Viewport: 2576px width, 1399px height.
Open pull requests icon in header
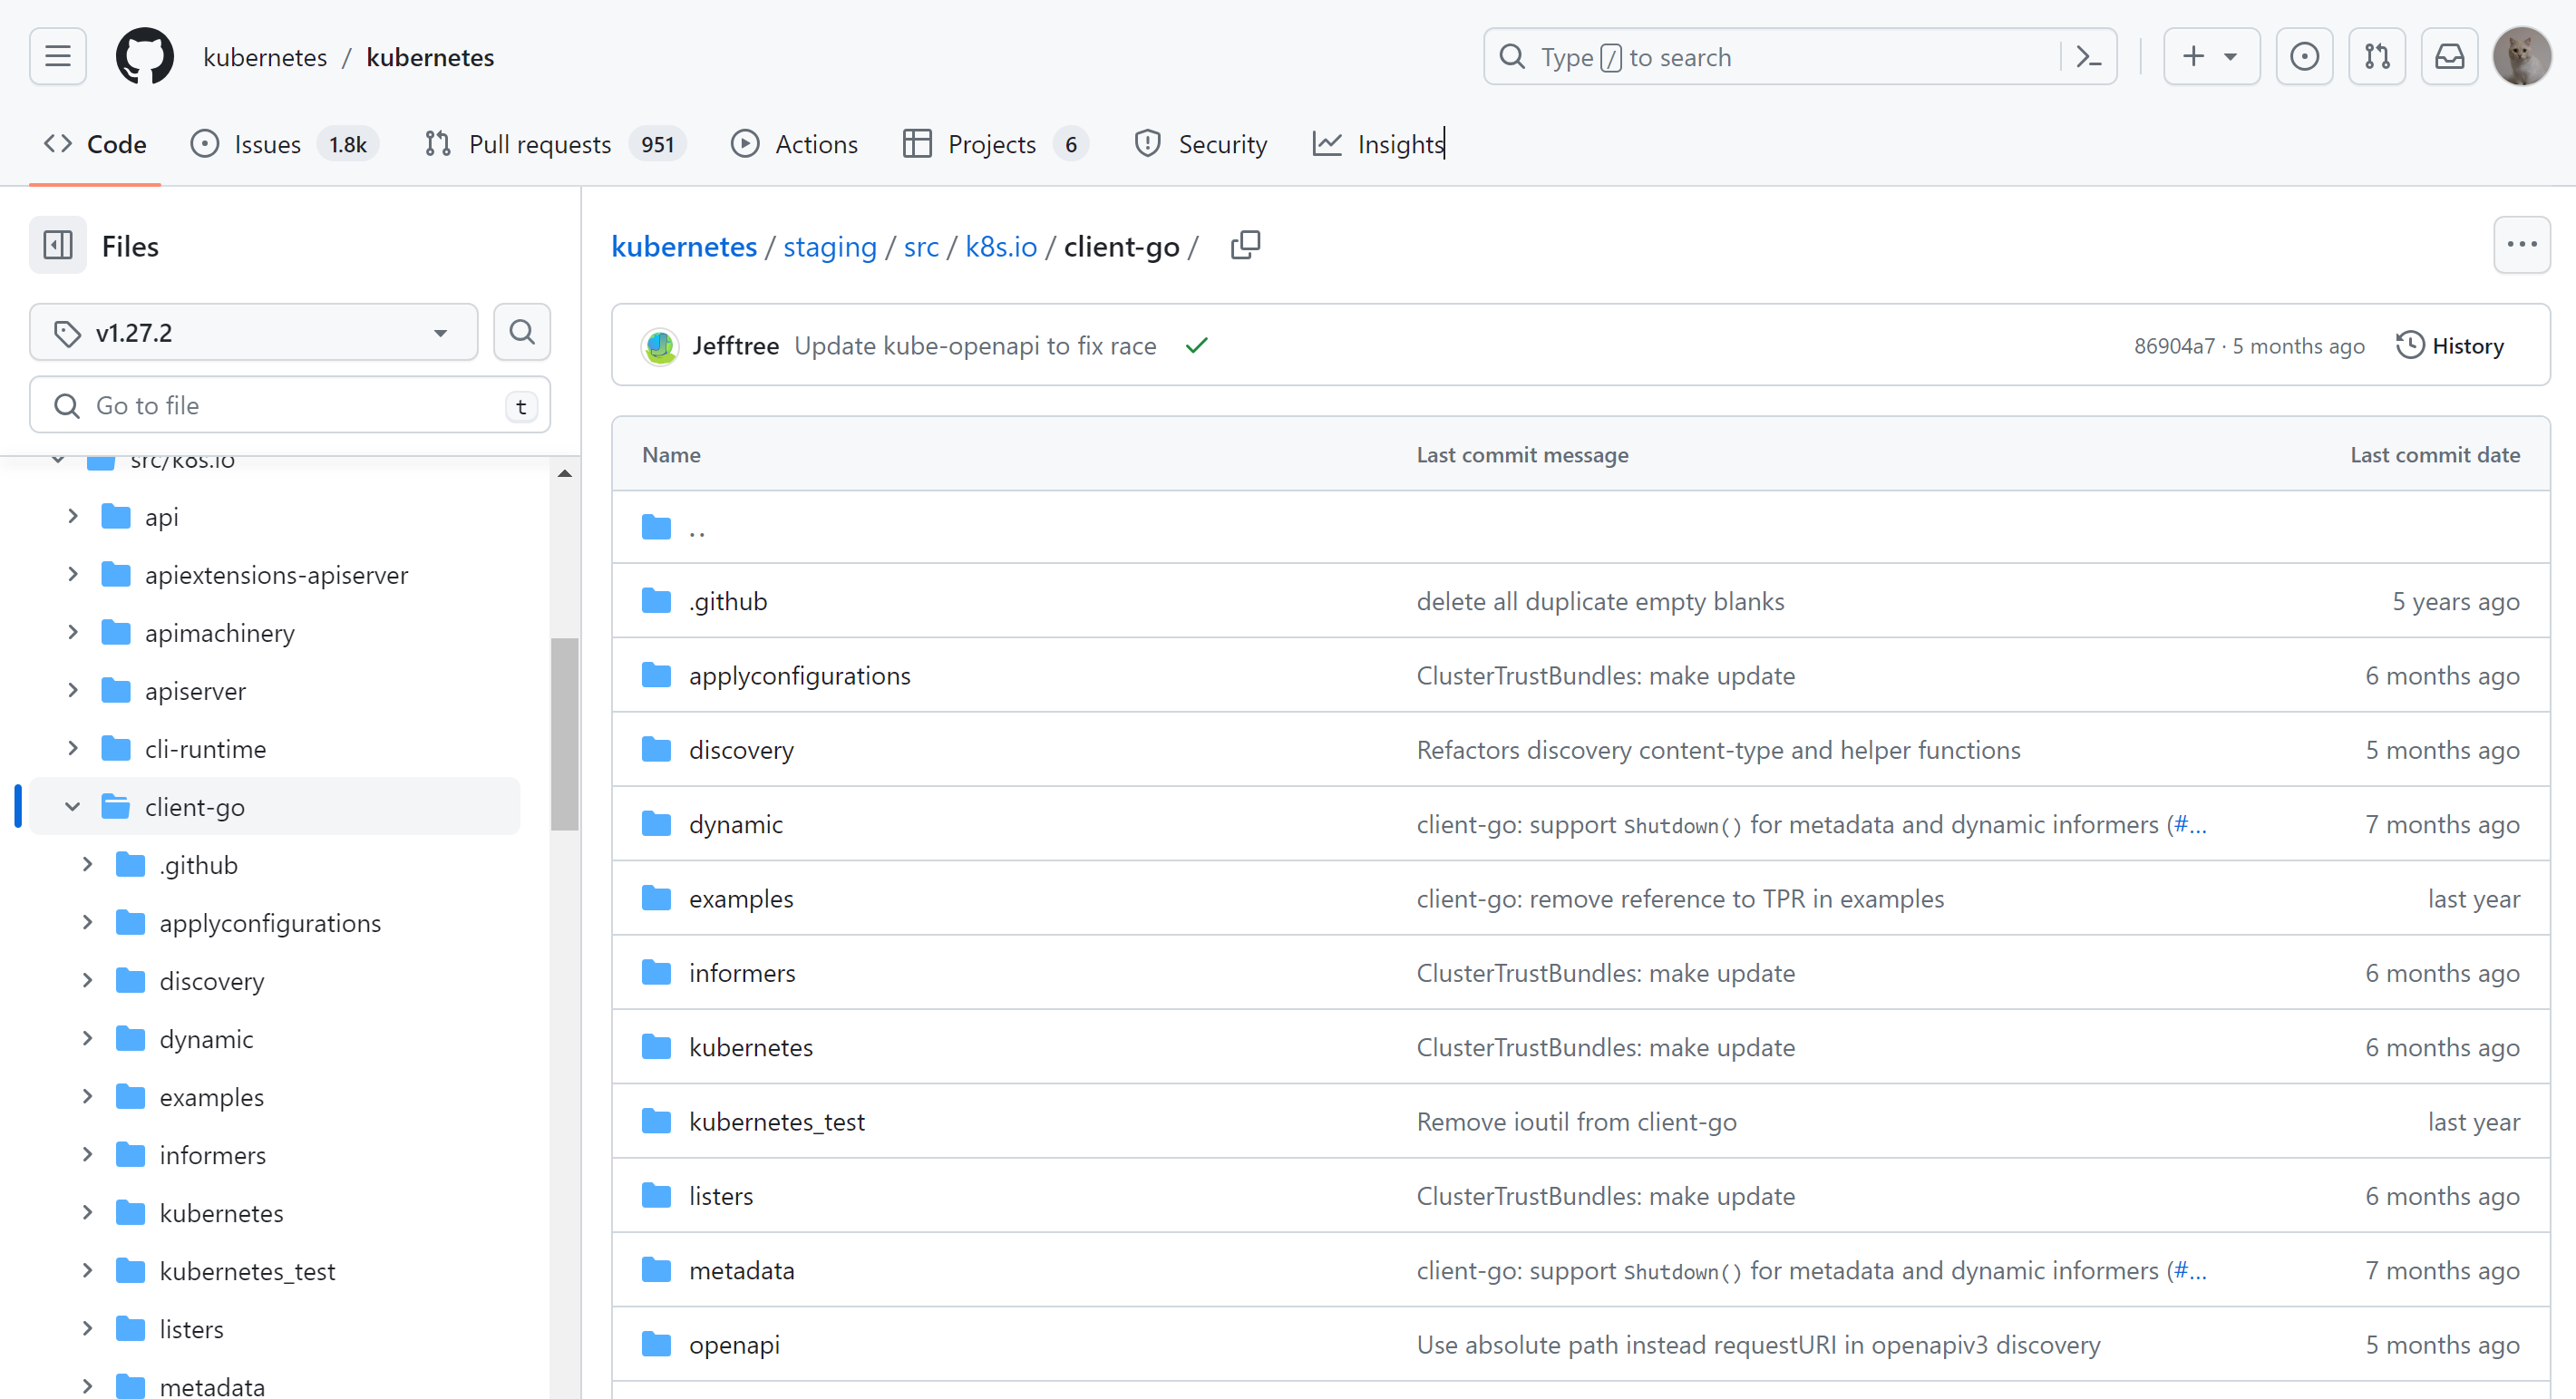tap(2377, 57)
